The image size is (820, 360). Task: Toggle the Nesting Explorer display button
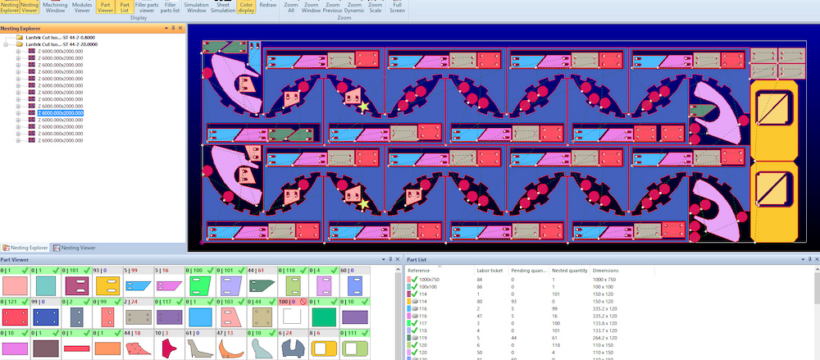tap(9, 7)
